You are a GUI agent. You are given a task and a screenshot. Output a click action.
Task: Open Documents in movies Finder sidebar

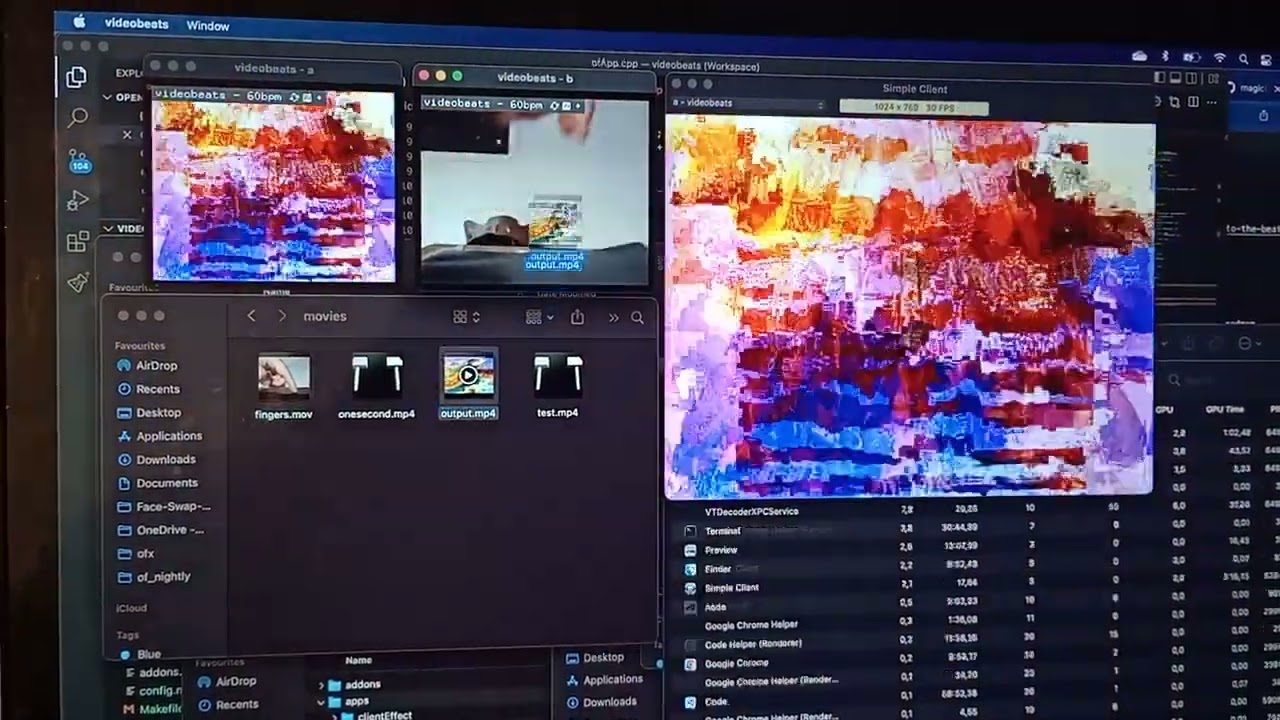coord(157,483)
